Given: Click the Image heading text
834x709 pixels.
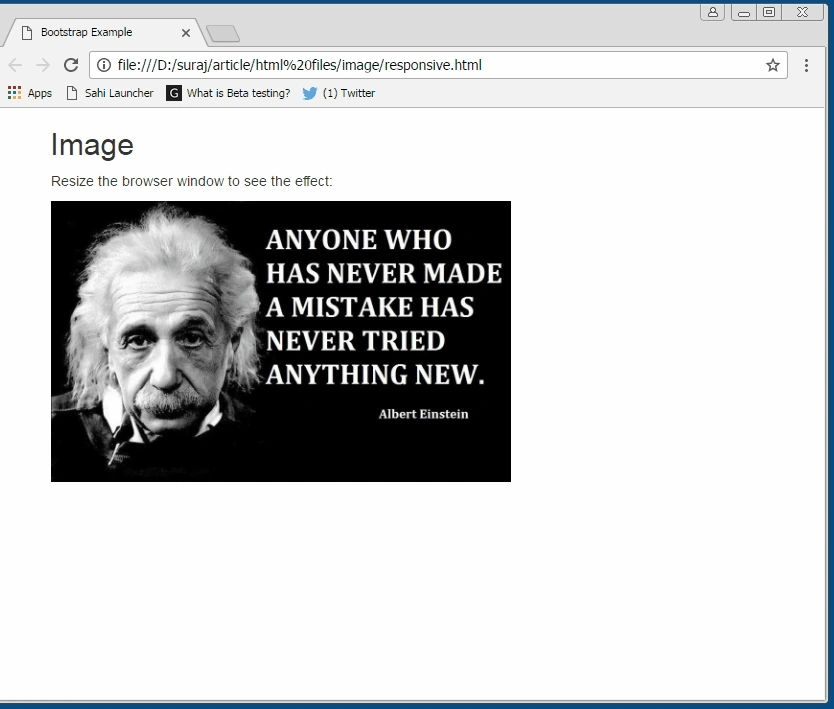Looking at the screenshot, I should (x=92, y=145).
